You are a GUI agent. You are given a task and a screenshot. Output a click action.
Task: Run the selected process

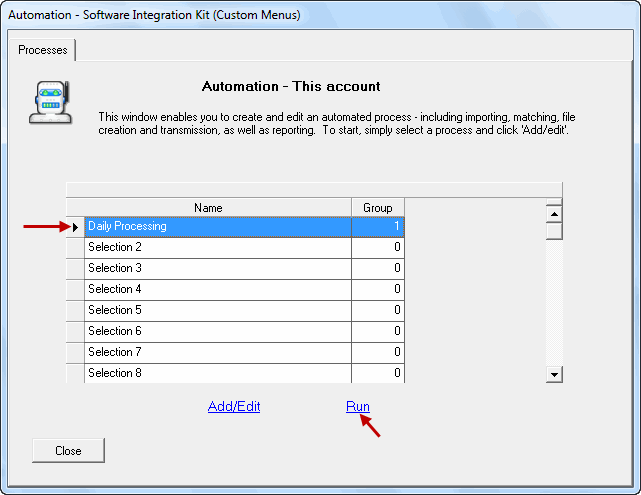click(358, 406)
